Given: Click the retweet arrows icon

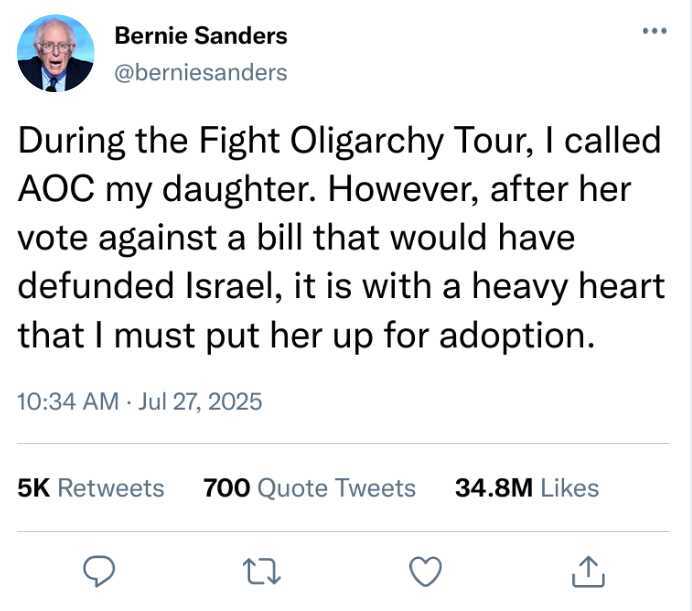Looking at the screenshot, I should tap(263, 572).
